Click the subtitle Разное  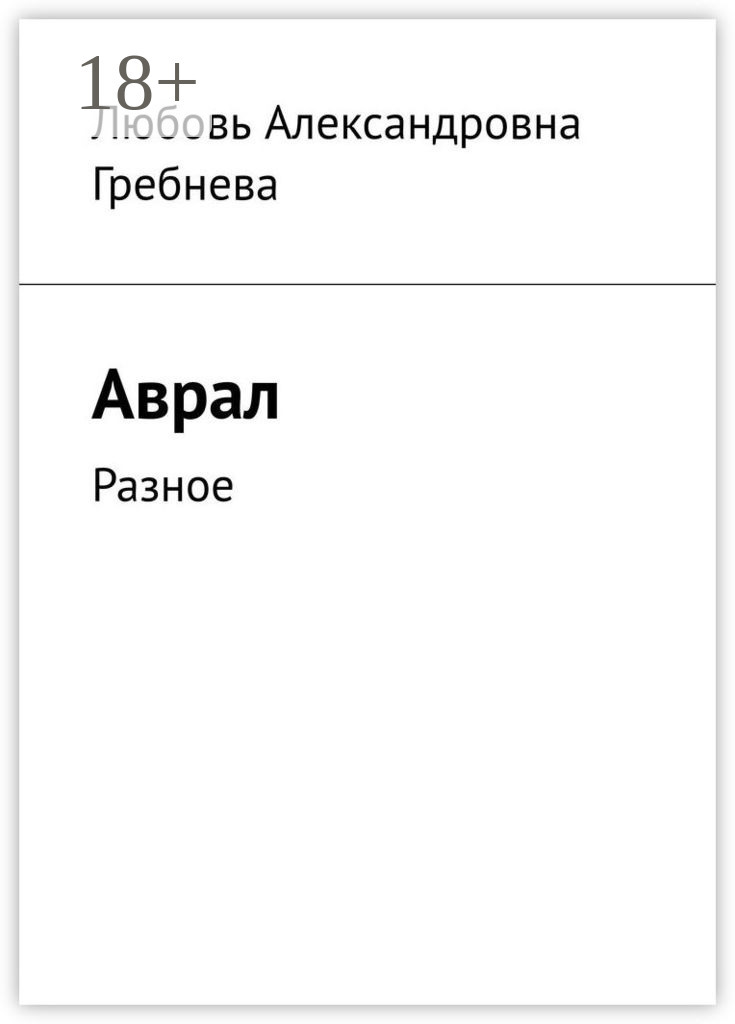click(x=163, y=487)
